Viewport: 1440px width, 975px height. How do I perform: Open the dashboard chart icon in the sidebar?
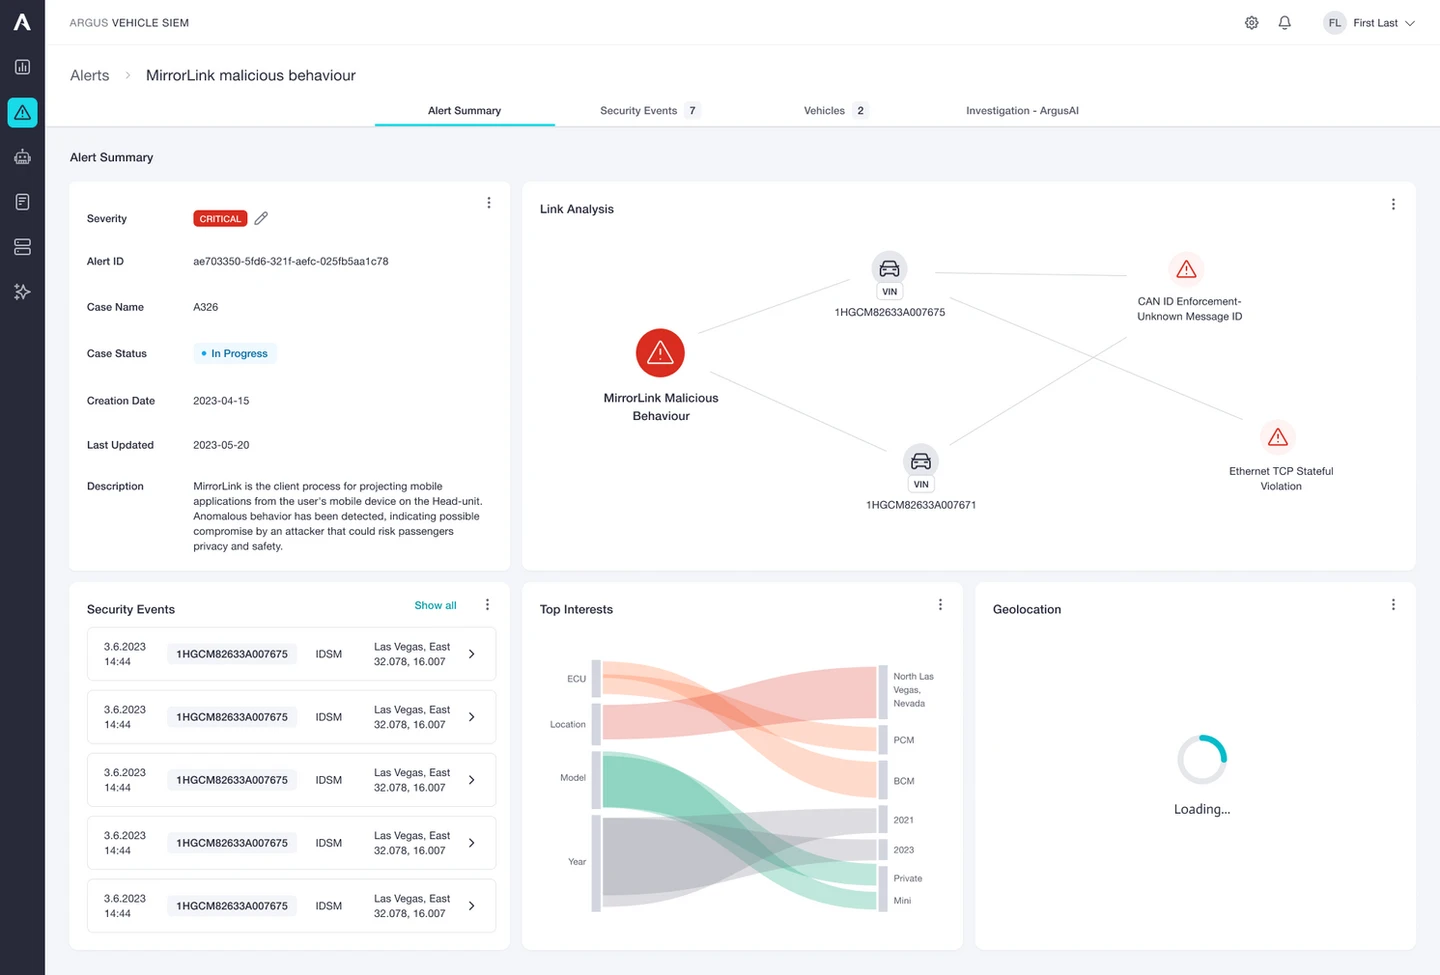[x=22, y=67]
